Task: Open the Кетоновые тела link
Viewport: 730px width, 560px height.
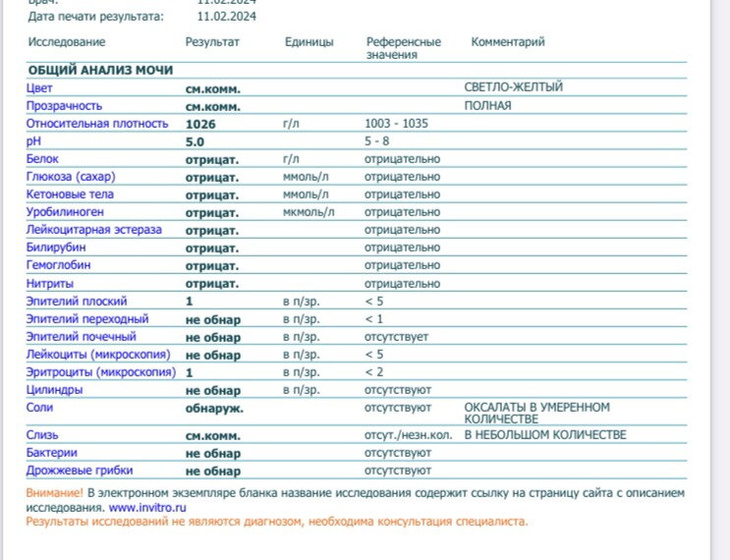Action: coord(70,194)
